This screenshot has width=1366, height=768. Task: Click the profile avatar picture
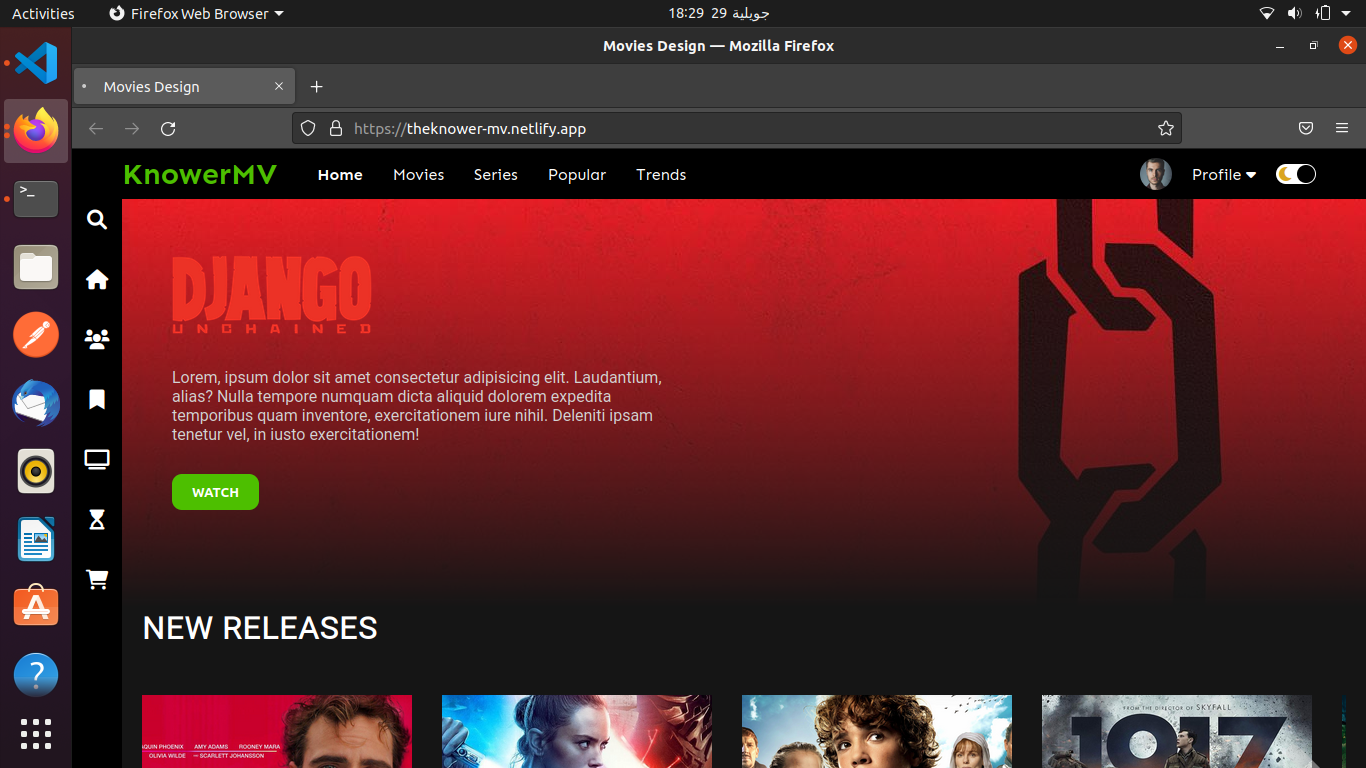(1156, 174)
